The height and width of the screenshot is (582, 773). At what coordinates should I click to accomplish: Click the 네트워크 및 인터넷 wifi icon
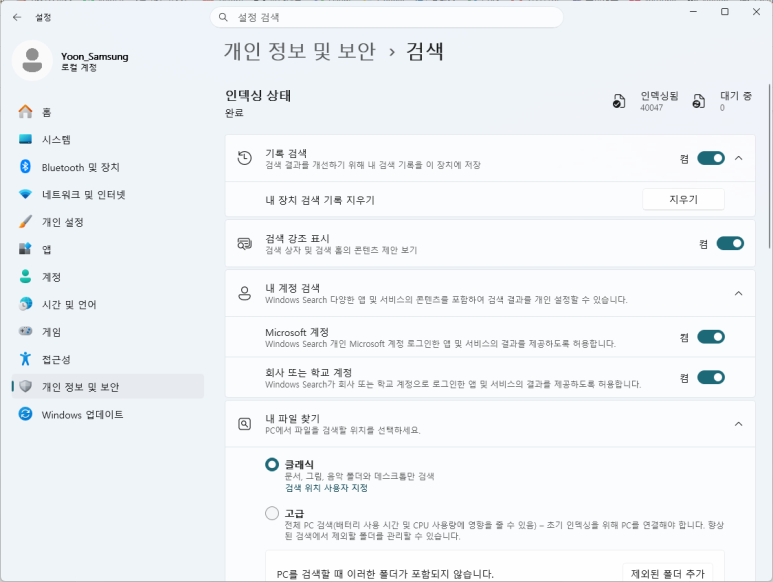[25, 194]
